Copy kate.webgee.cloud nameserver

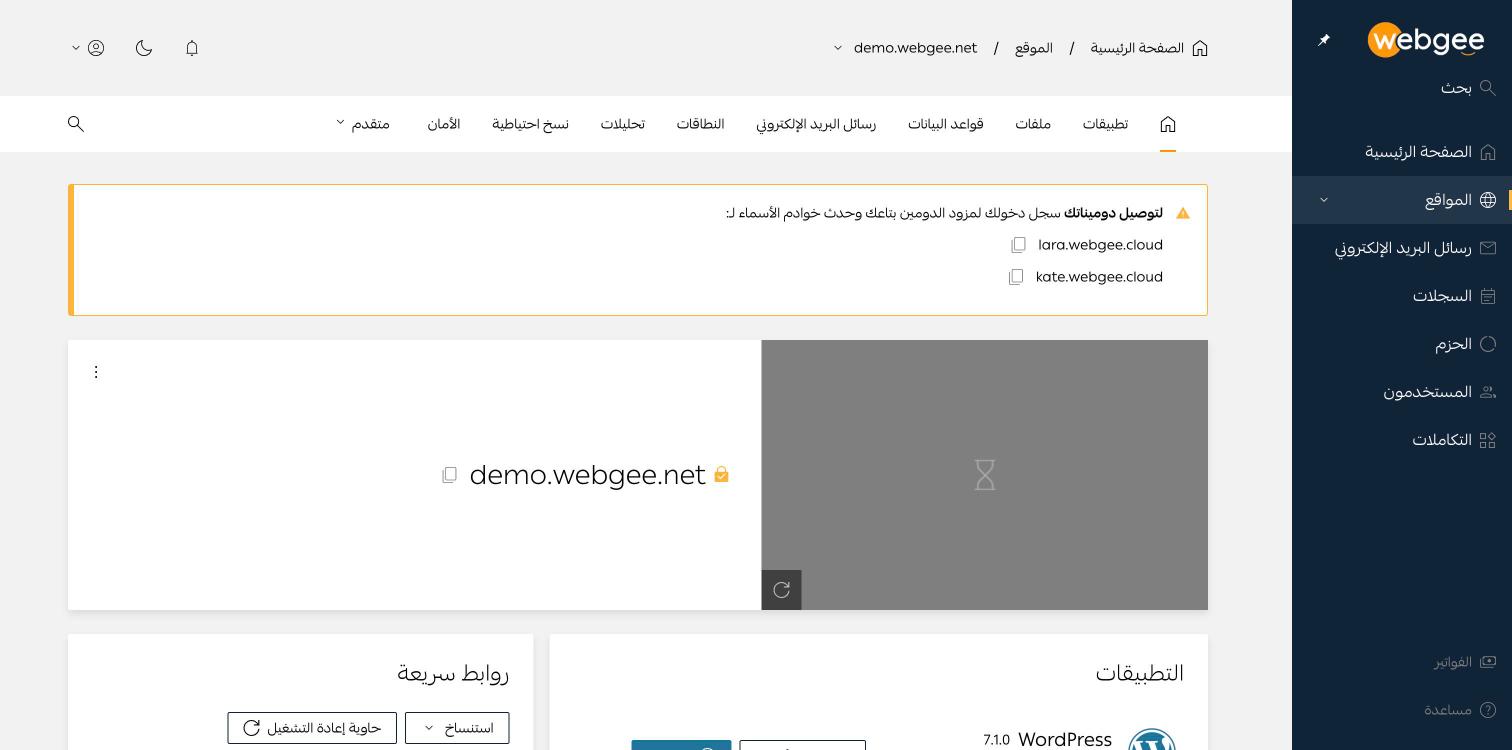1016,277
